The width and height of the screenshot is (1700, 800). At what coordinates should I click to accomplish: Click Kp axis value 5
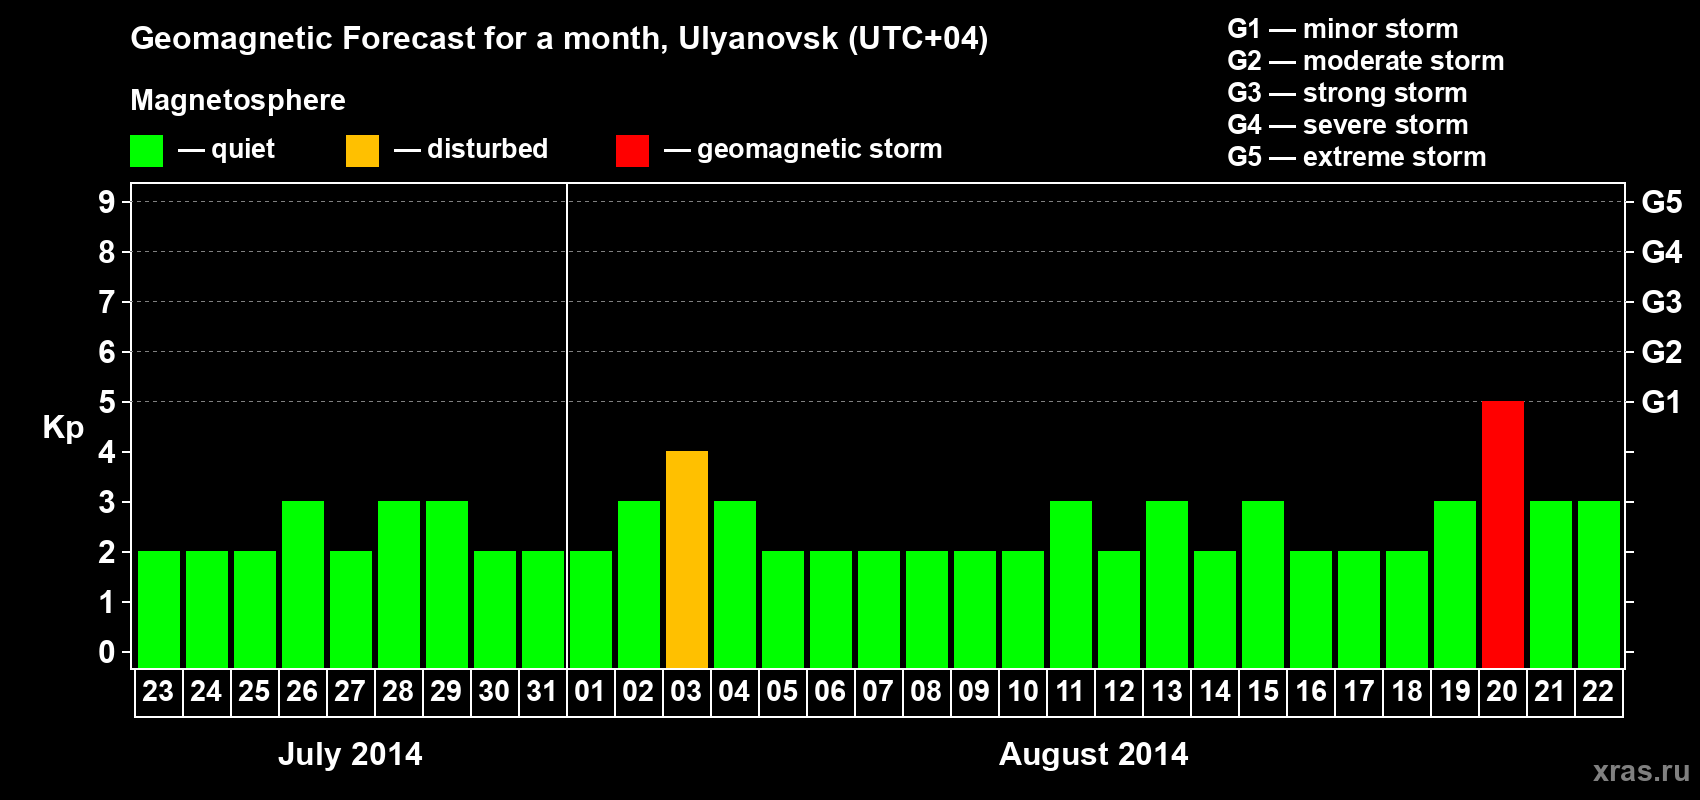click(107, 402)
